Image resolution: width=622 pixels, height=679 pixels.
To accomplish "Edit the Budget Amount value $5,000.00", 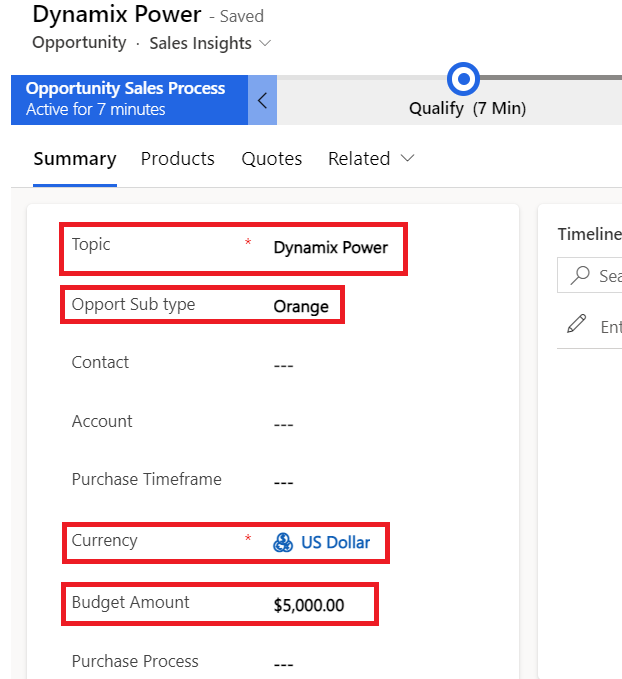I will 309,605.
